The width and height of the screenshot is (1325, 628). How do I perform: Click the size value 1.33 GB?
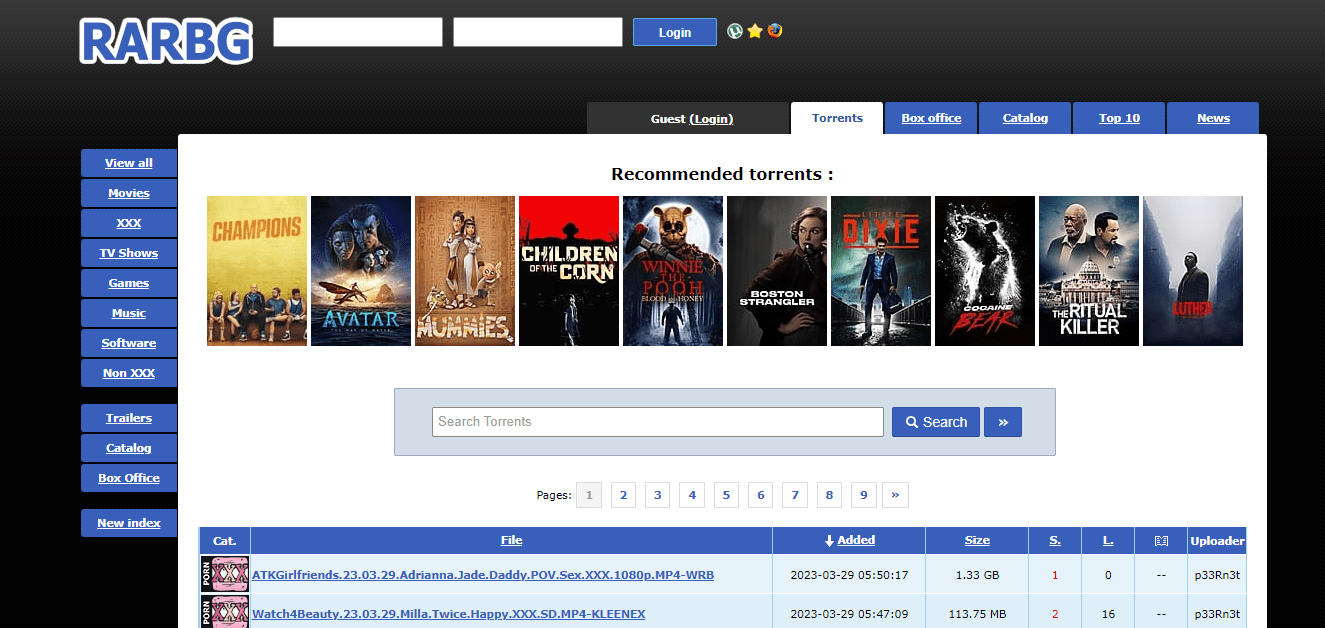[x=977, y=575]
